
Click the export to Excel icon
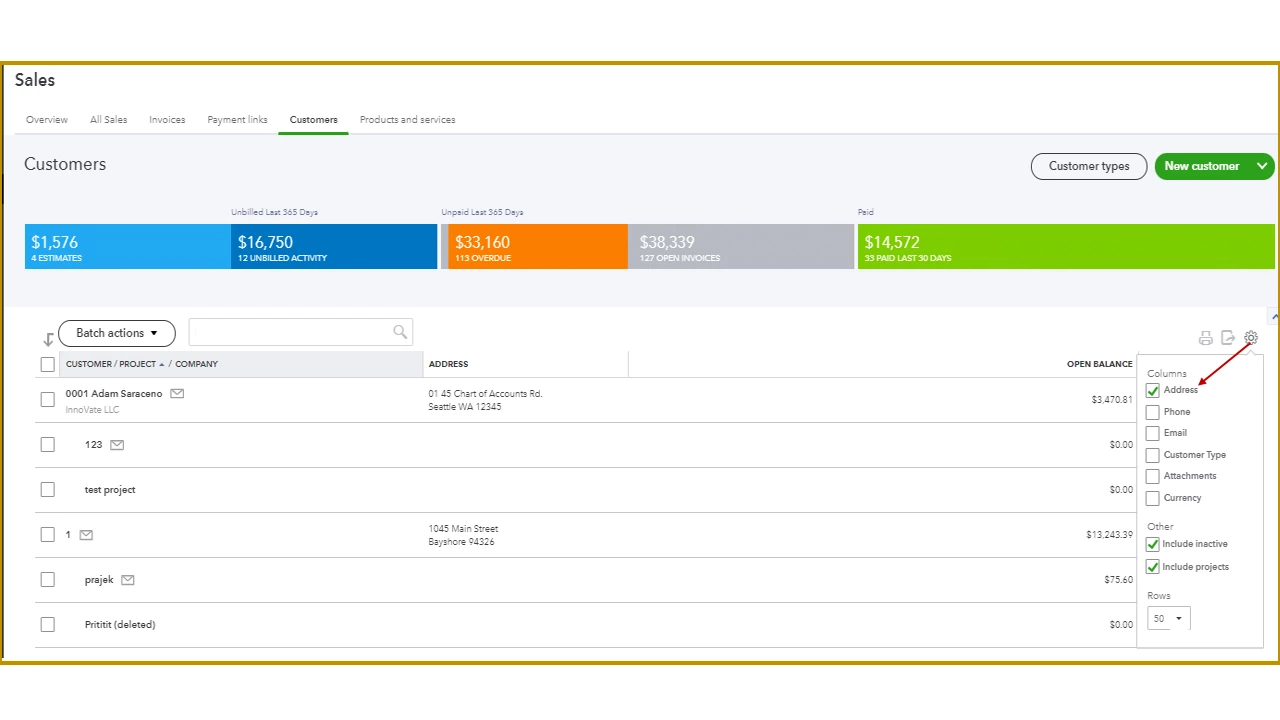pos(1228,338)
